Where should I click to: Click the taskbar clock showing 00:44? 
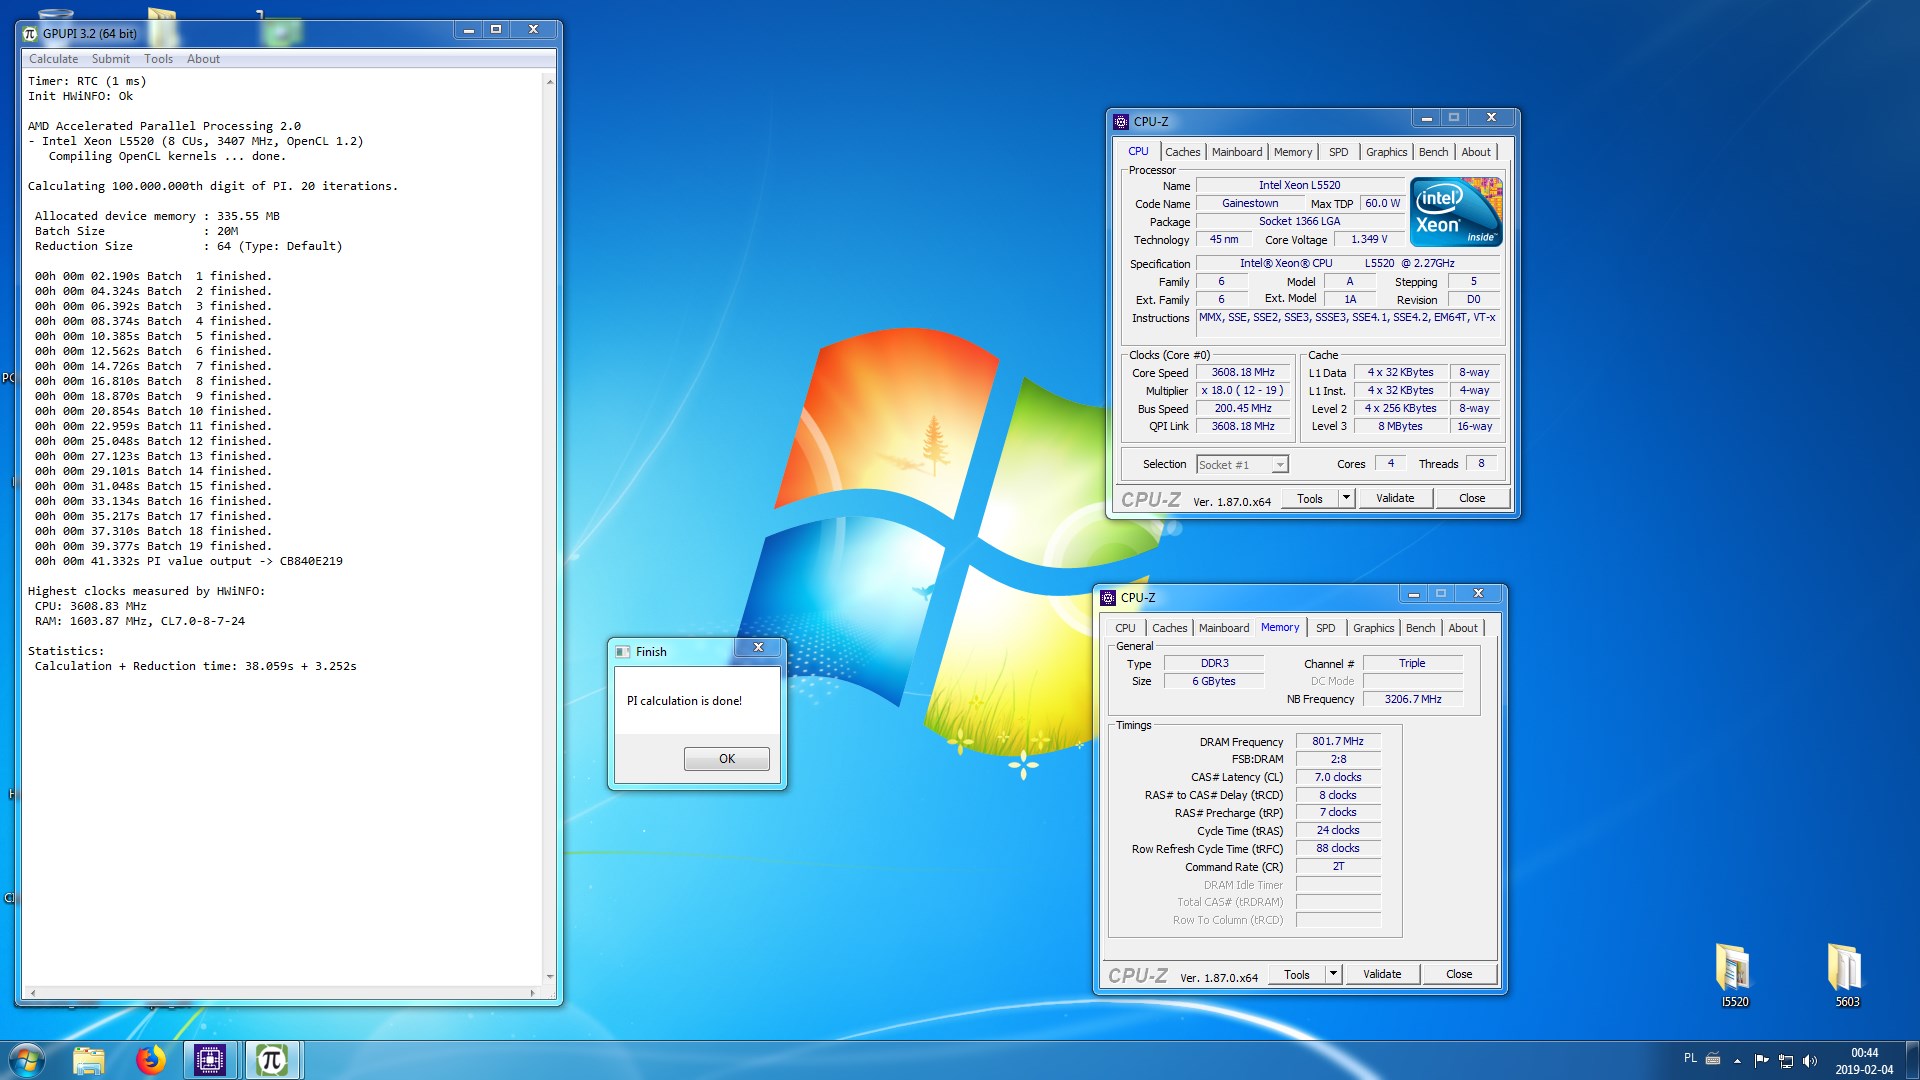coord(1864,1053)
